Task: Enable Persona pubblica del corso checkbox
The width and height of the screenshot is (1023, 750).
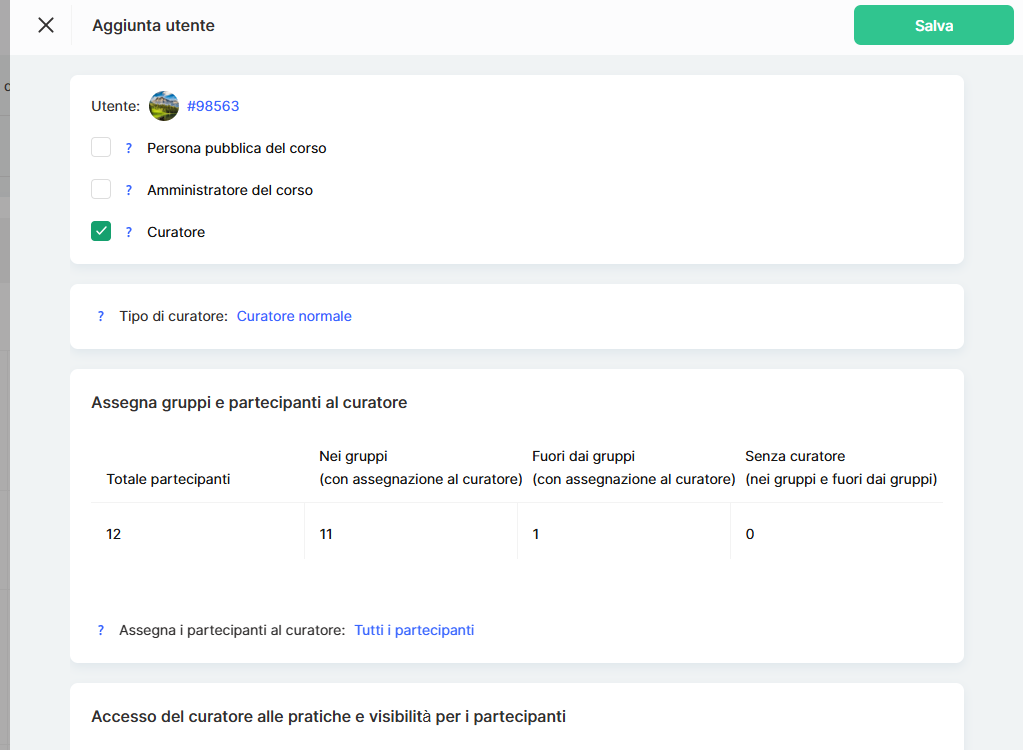Action: 101,148
